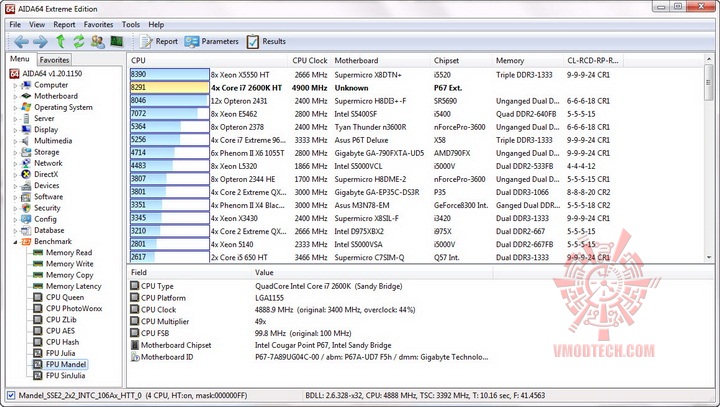
Task: Select the 8046 Opteron 2431 score bar
Action: tap(169, 101)
